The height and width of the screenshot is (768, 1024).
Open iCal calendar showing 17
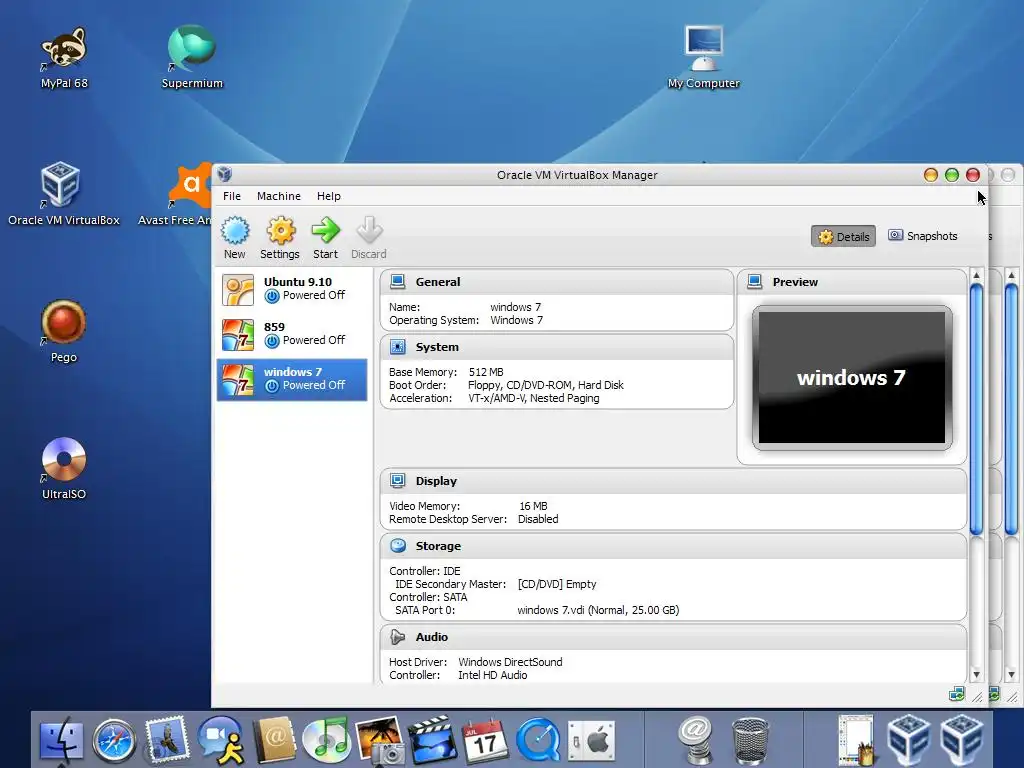(x=485, y=741)
